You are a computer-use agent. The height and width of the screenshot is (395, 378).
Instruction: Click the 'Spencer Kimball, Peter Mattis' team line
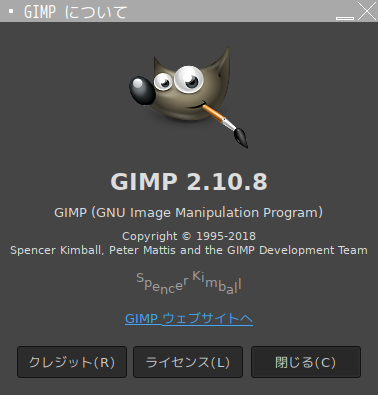click(189, 250)
